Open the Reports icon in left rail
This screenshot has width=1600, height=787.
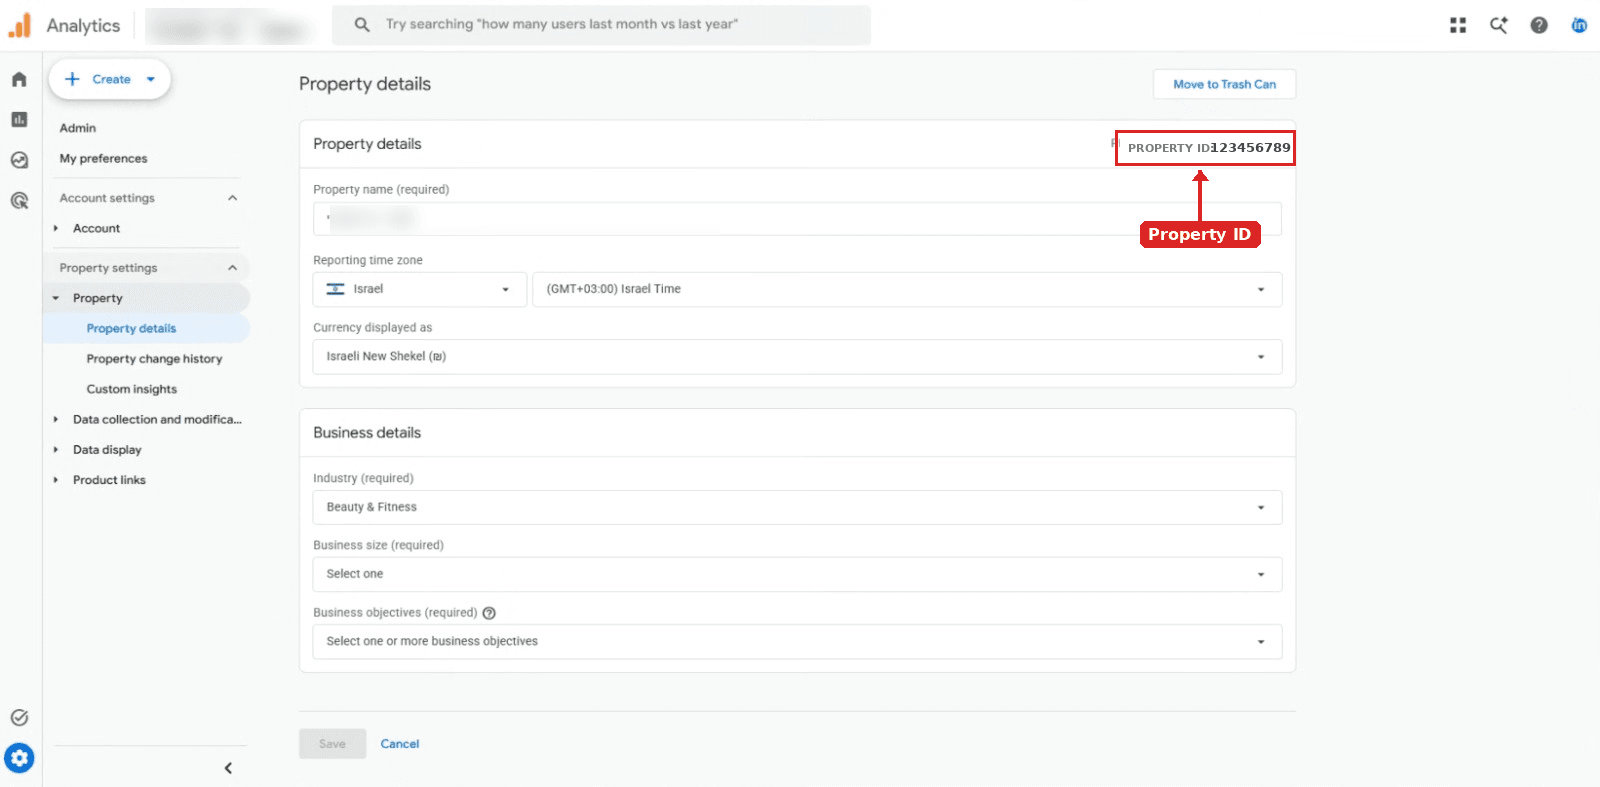(x=19, y=119)
